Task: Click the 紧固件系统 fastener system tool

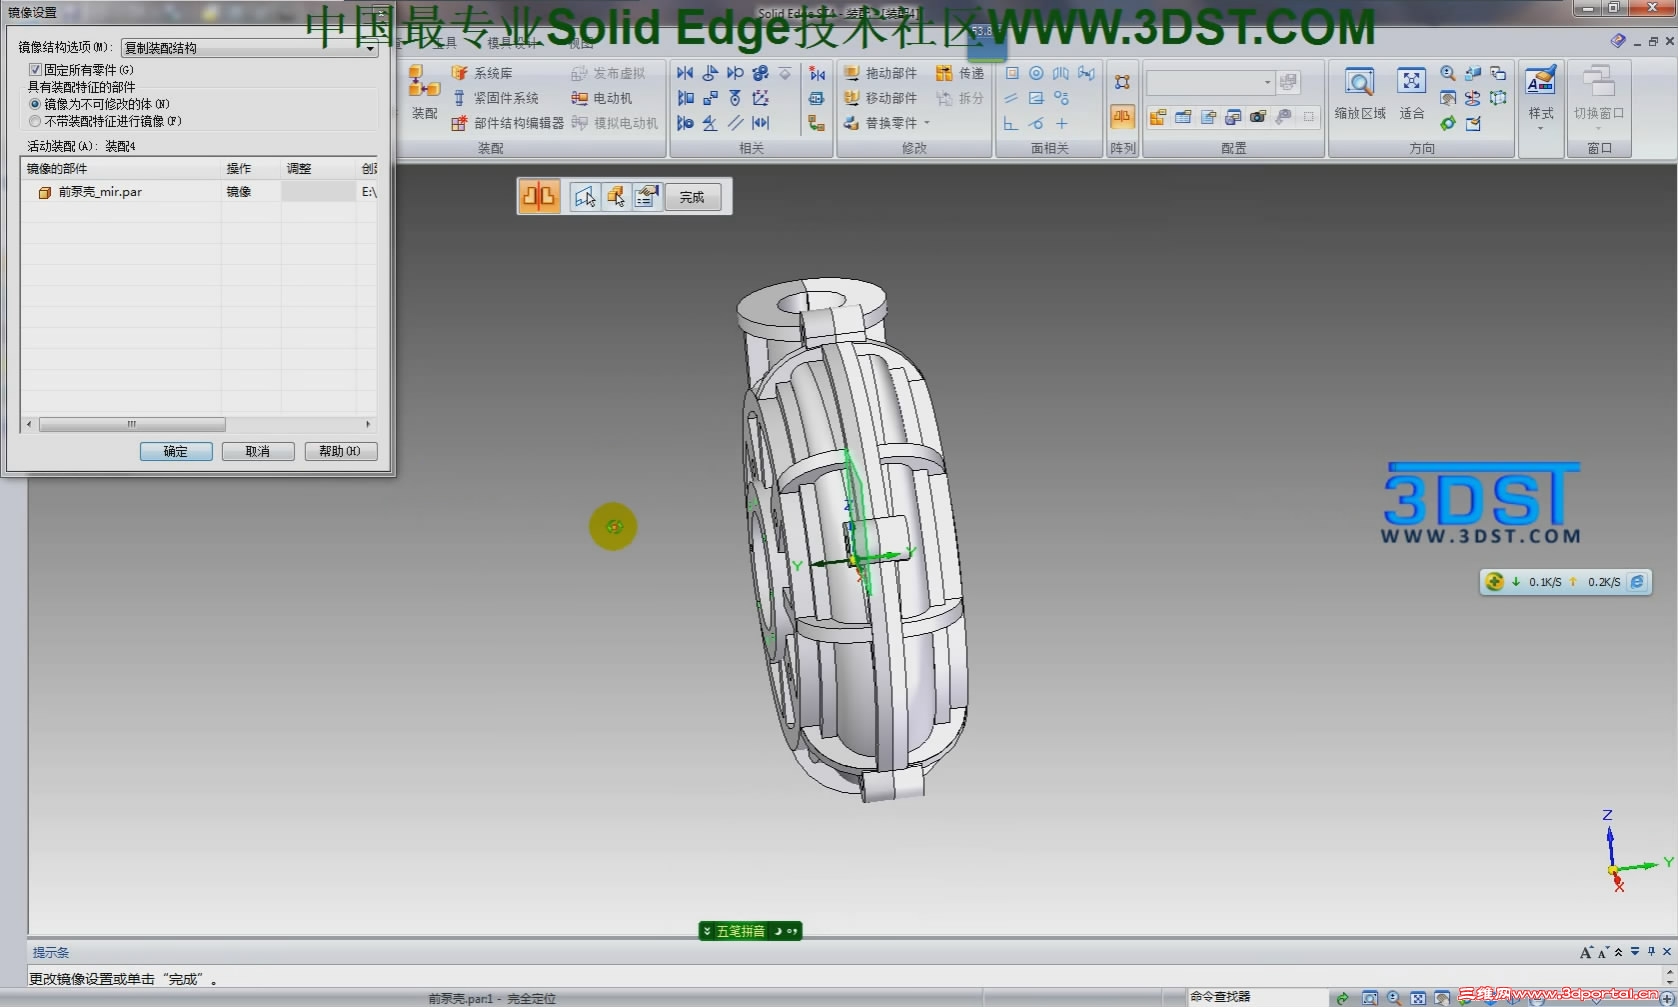Action: click(x=499, y=98)
